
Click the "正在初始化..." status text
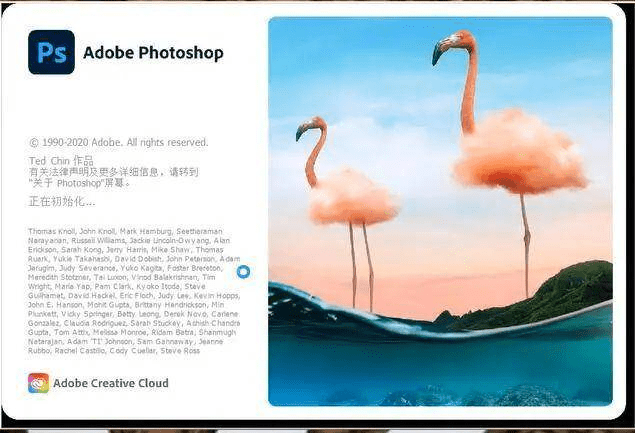coord(62,201)
